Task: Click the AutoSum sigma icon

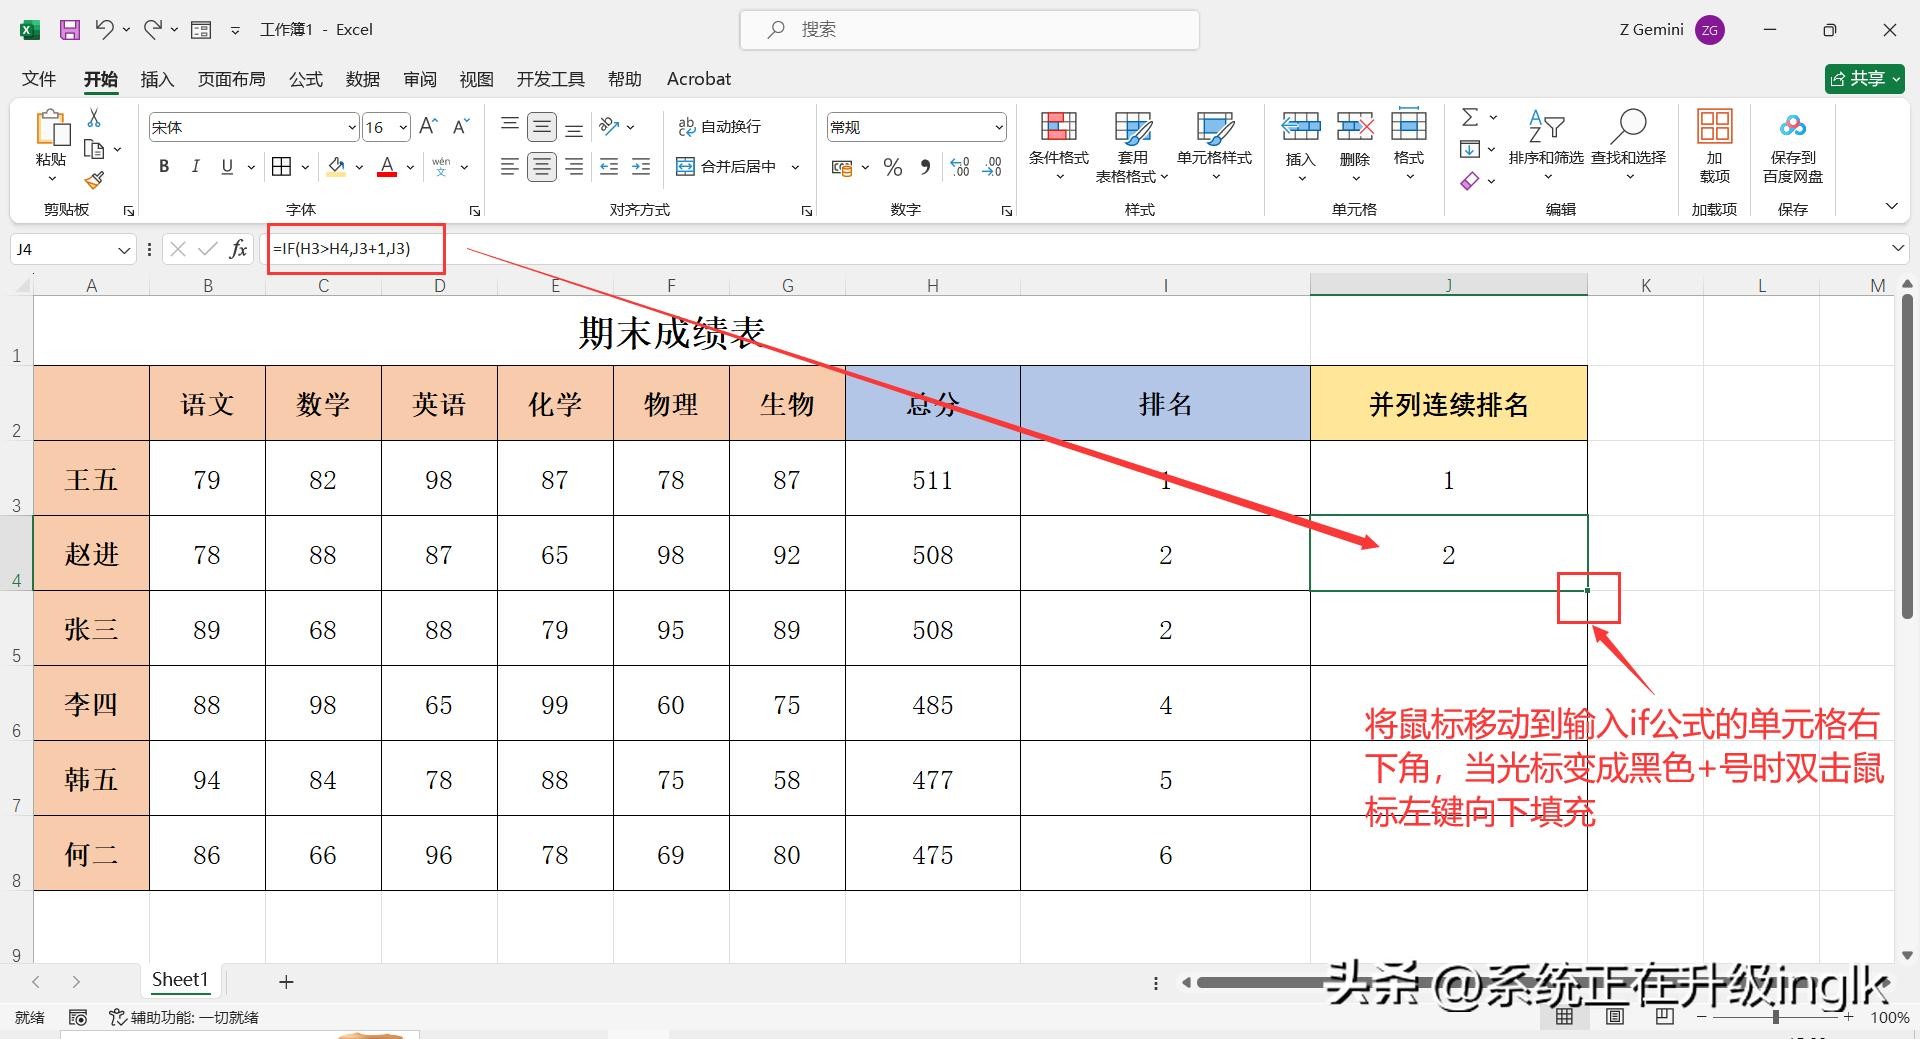Action: 1469,118
